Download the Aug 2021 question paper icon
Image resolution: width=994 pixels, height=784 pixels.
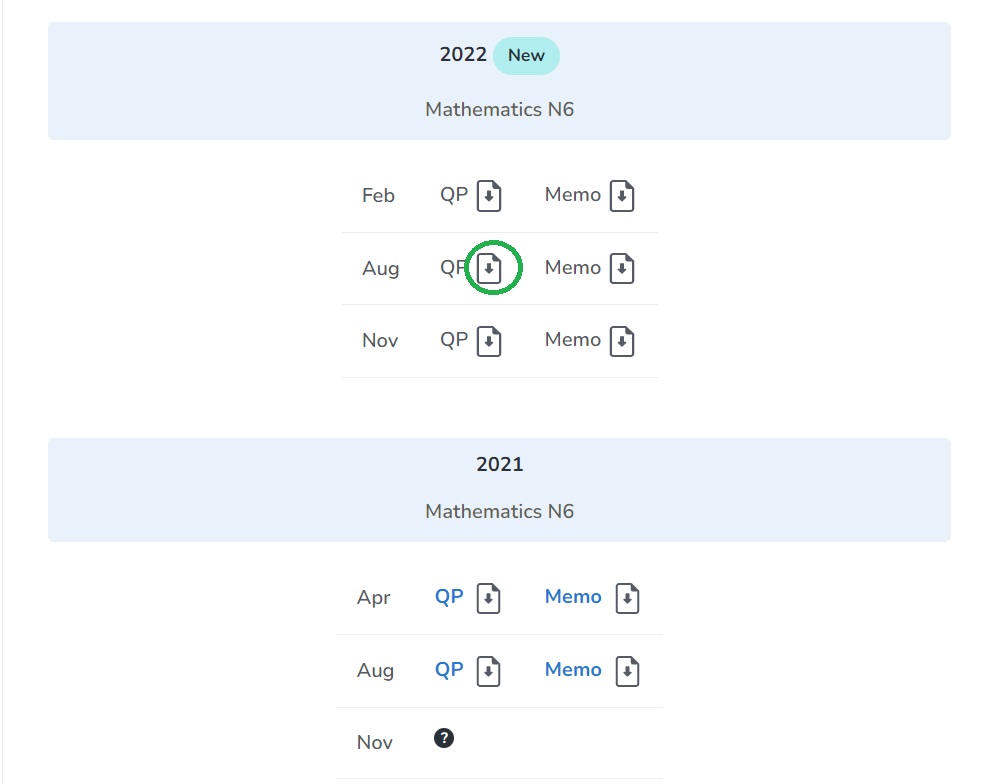coord(488,671)
